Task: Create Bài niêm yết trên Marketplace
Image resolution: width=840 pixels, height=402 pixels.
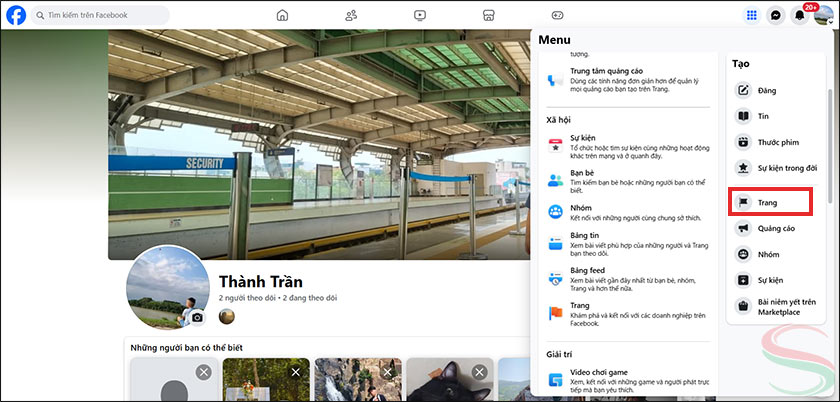Action: pos(776,307)
